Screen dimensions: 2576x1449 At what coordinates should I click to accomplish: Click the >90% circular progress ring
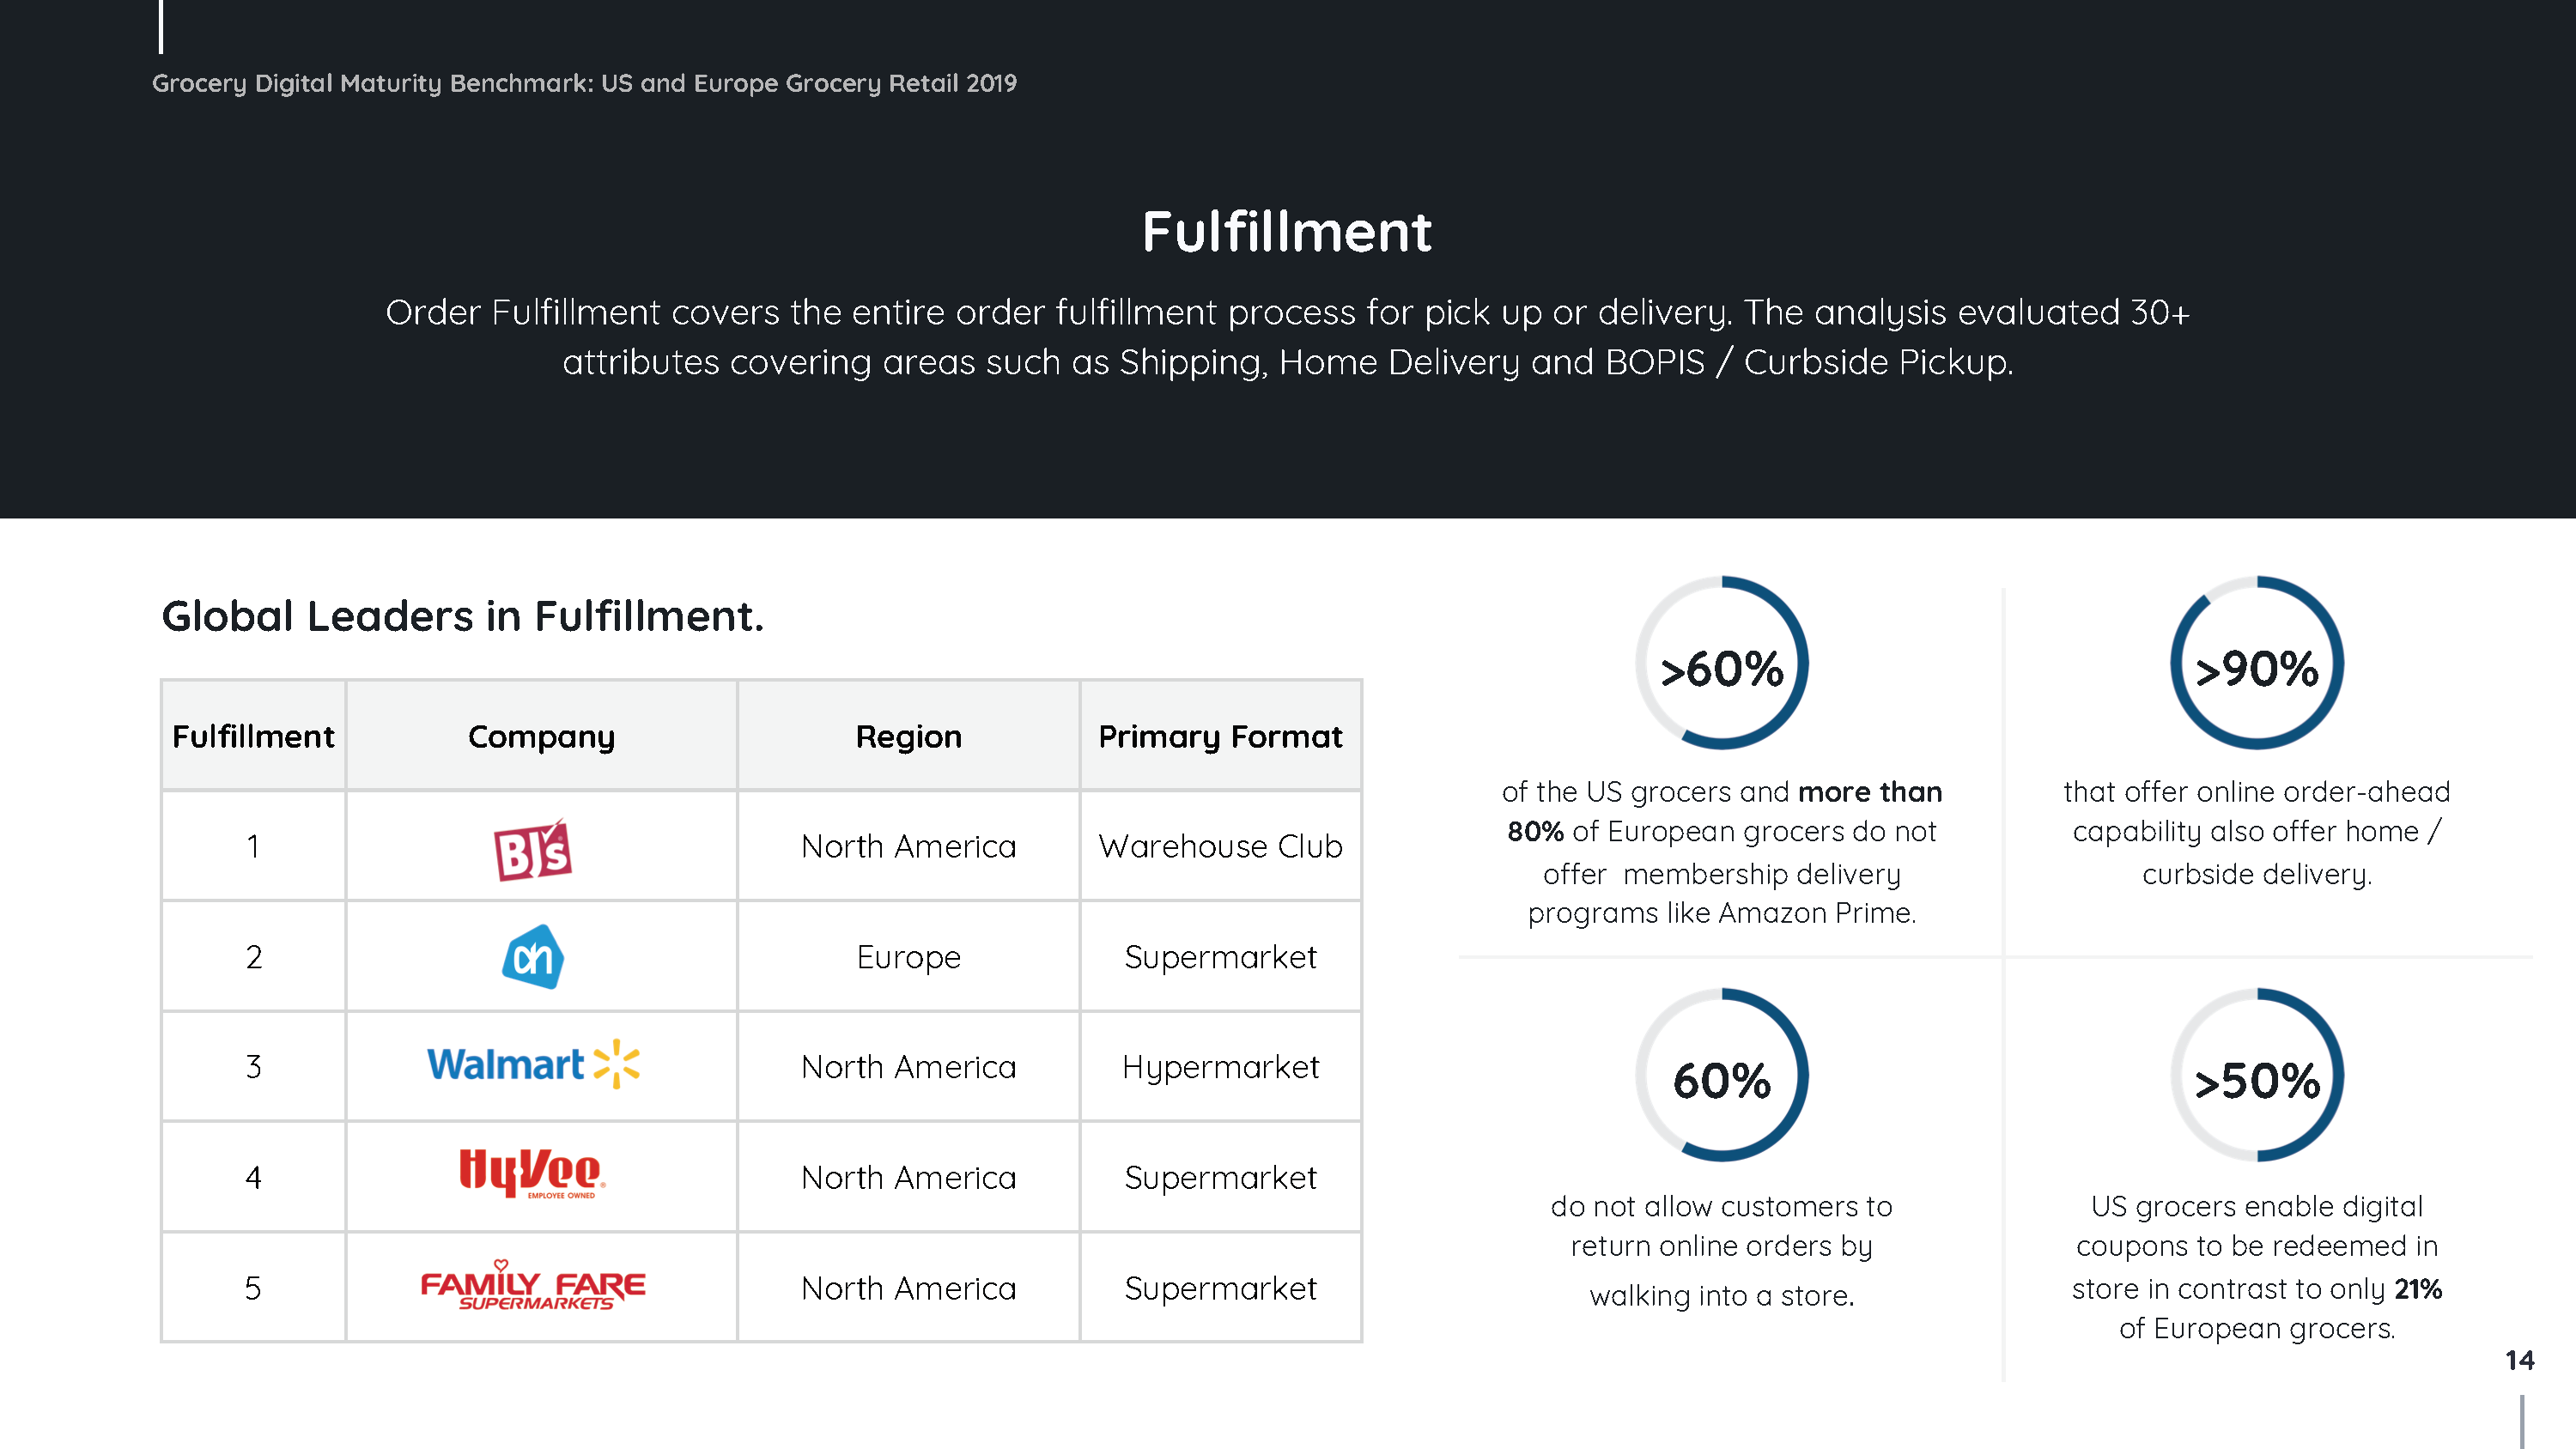pyautogui.click(x=2256, y=663)
